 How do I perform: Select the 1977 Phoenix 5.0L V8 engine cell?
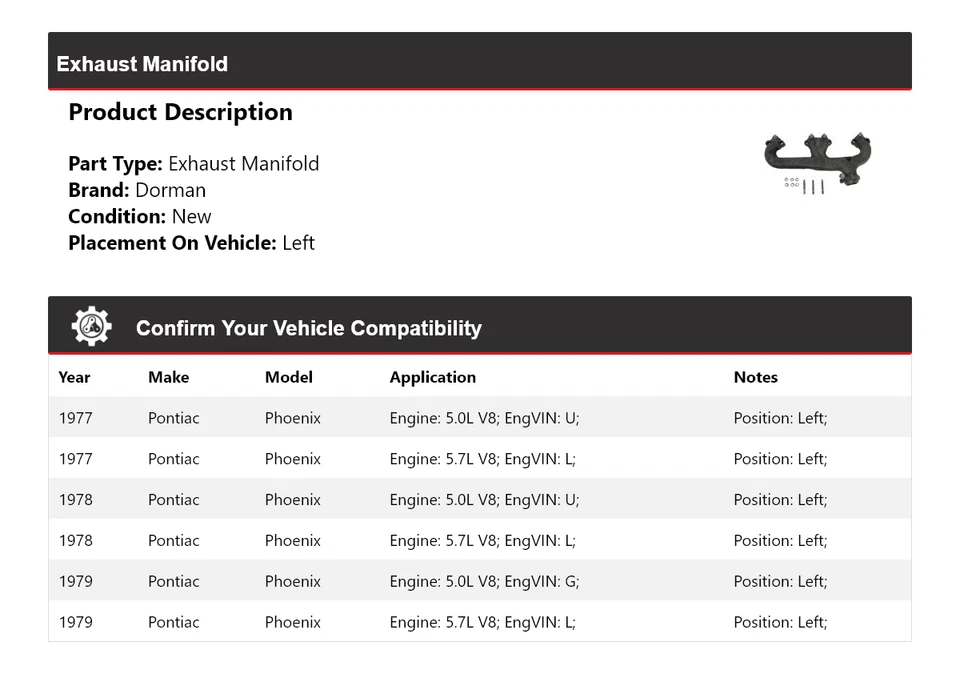(484, 418)
